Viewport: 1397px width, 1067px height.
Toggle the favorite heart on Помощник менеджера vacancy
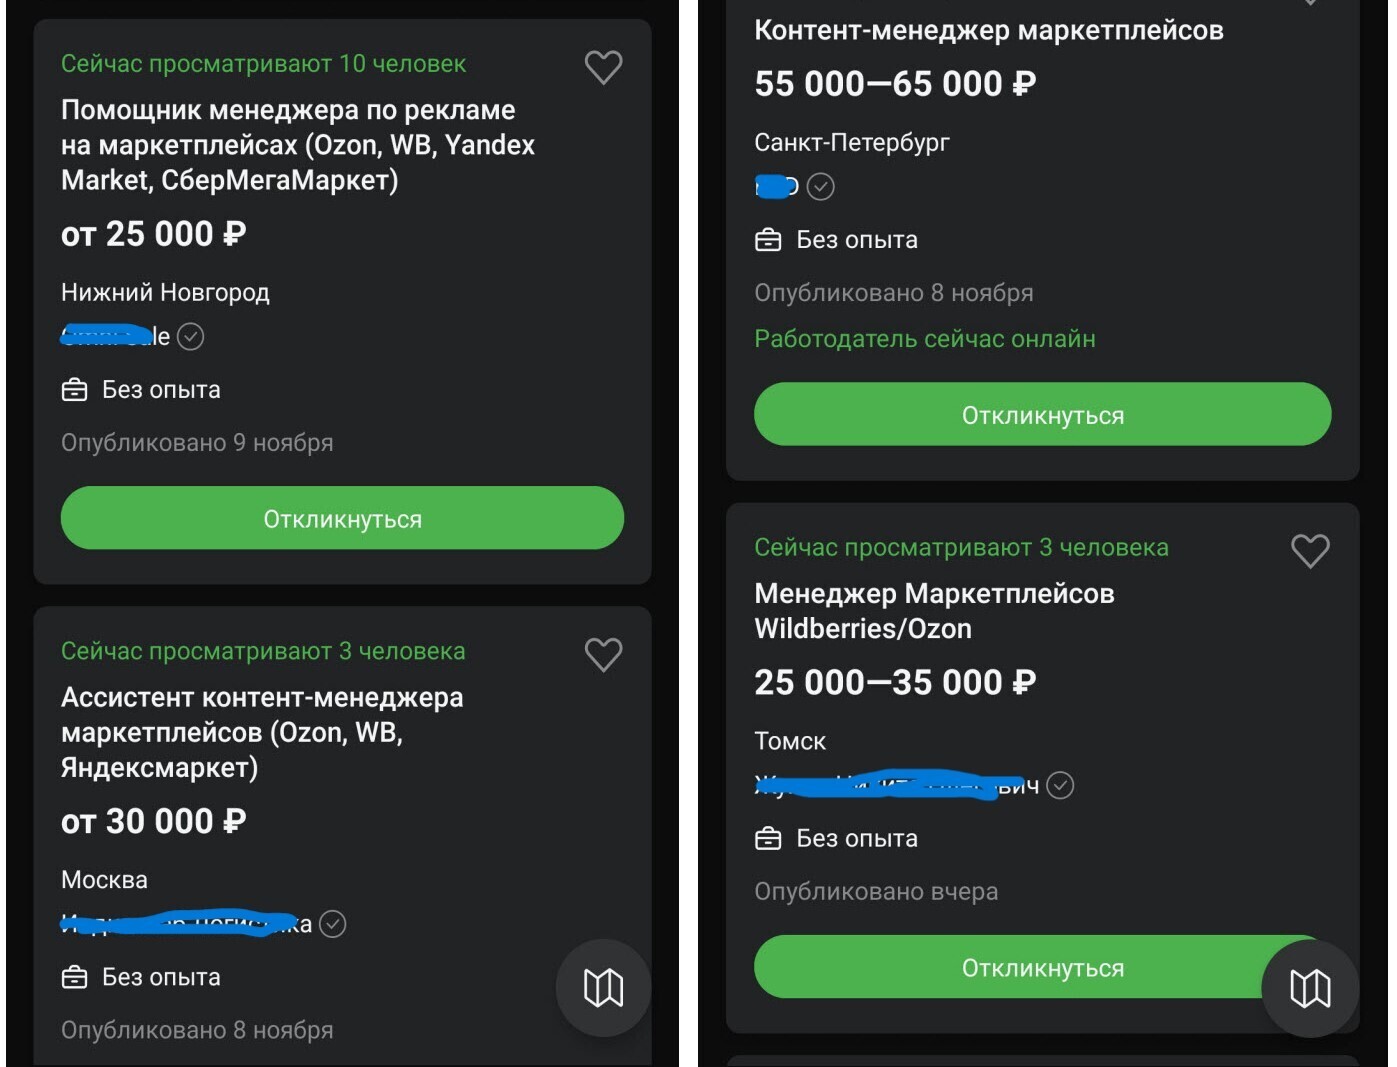[603, 67]
